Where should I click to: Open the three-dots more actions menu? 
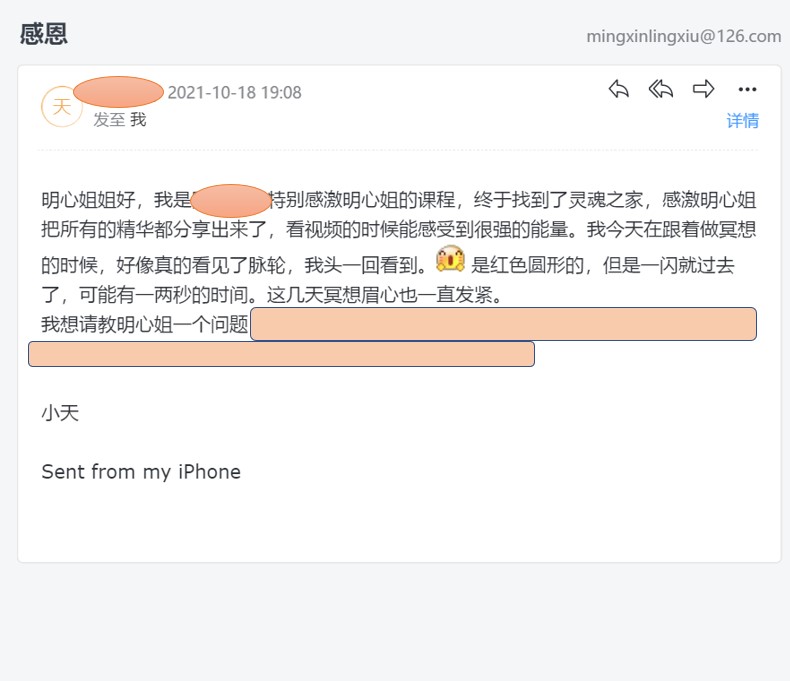pos(747,90)
